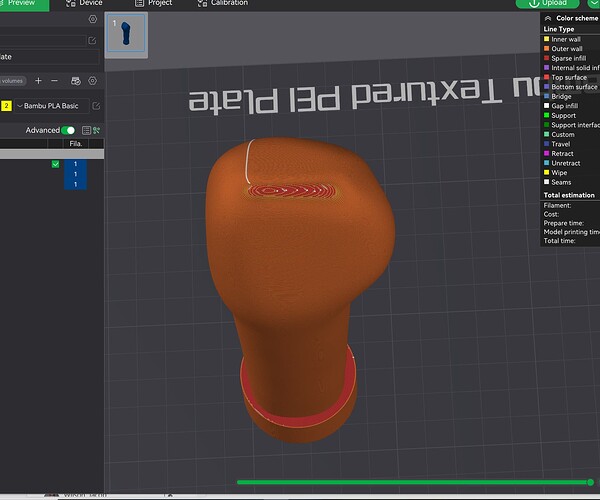Click the Total estimation heading
This screenshot has height=500, width=600.
[x=569, y=195]
